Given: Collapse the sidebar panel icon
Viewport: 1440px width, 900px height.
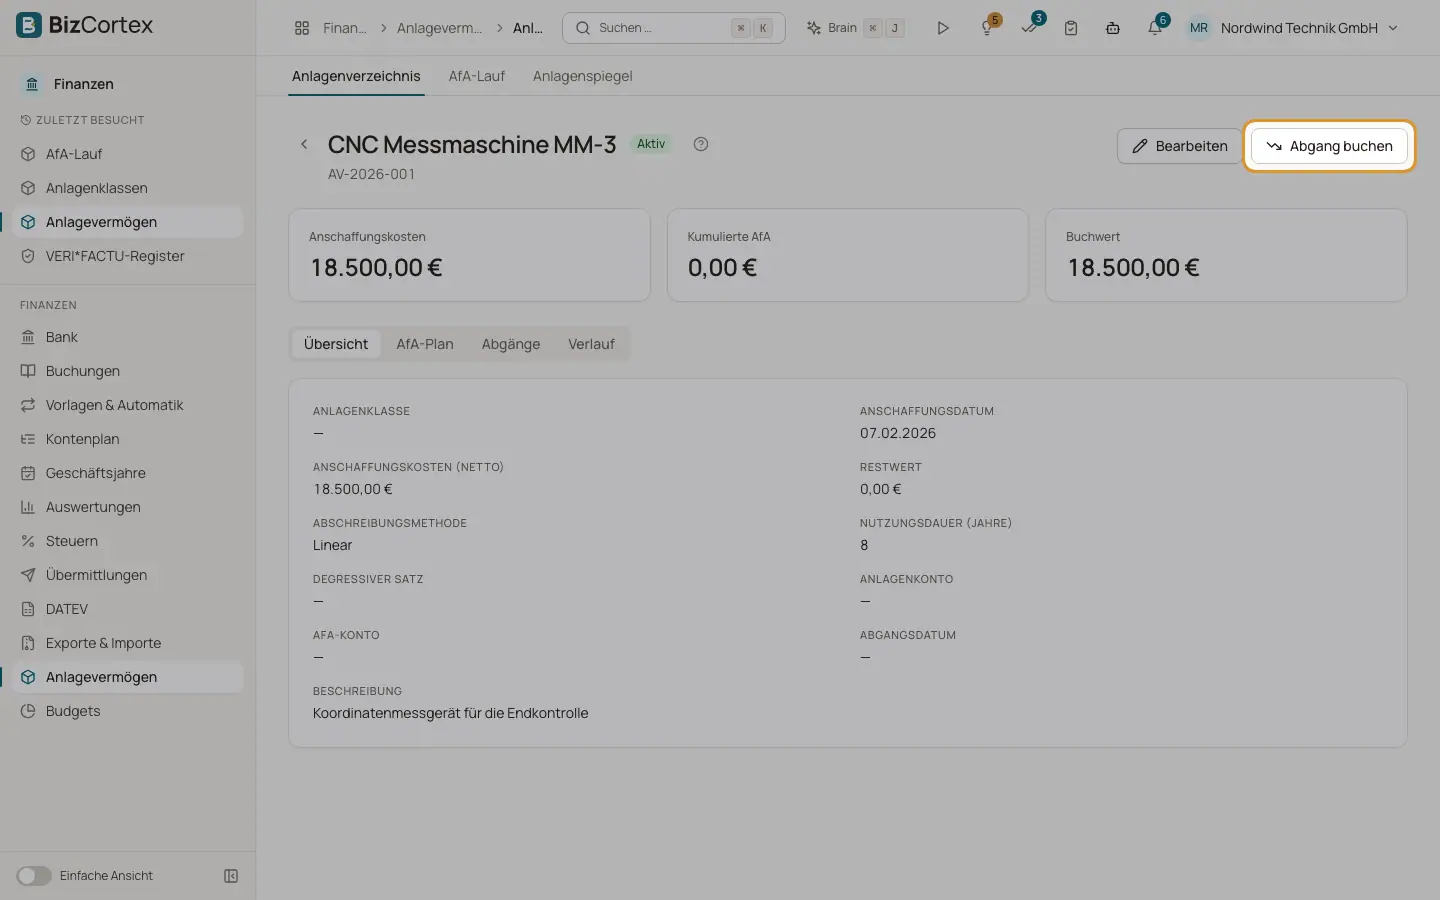Looking at the screenshot, I should coord(231,876).
